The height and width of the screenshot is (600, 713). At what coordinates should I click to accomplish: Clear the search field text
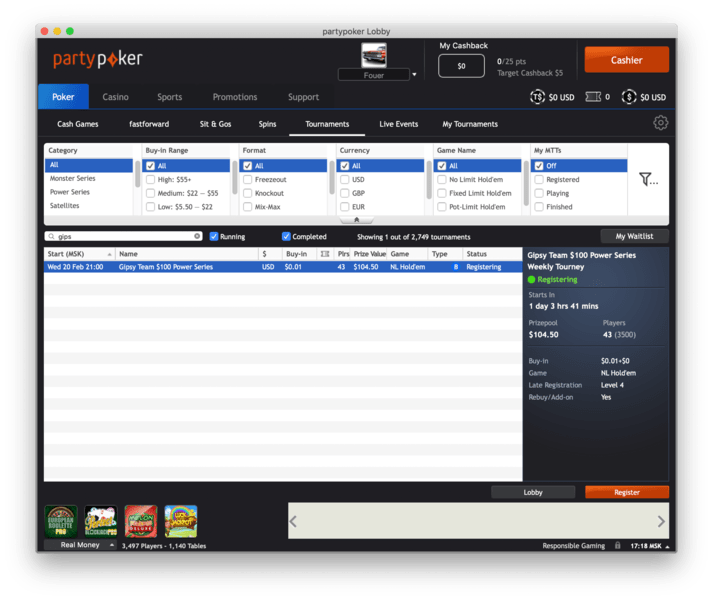(197, 237)
